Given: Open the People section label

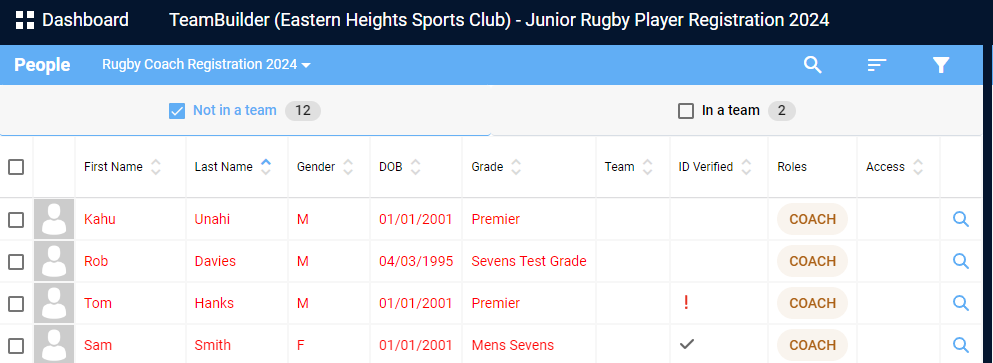Looking at the screenshot, I should (42, 65).
